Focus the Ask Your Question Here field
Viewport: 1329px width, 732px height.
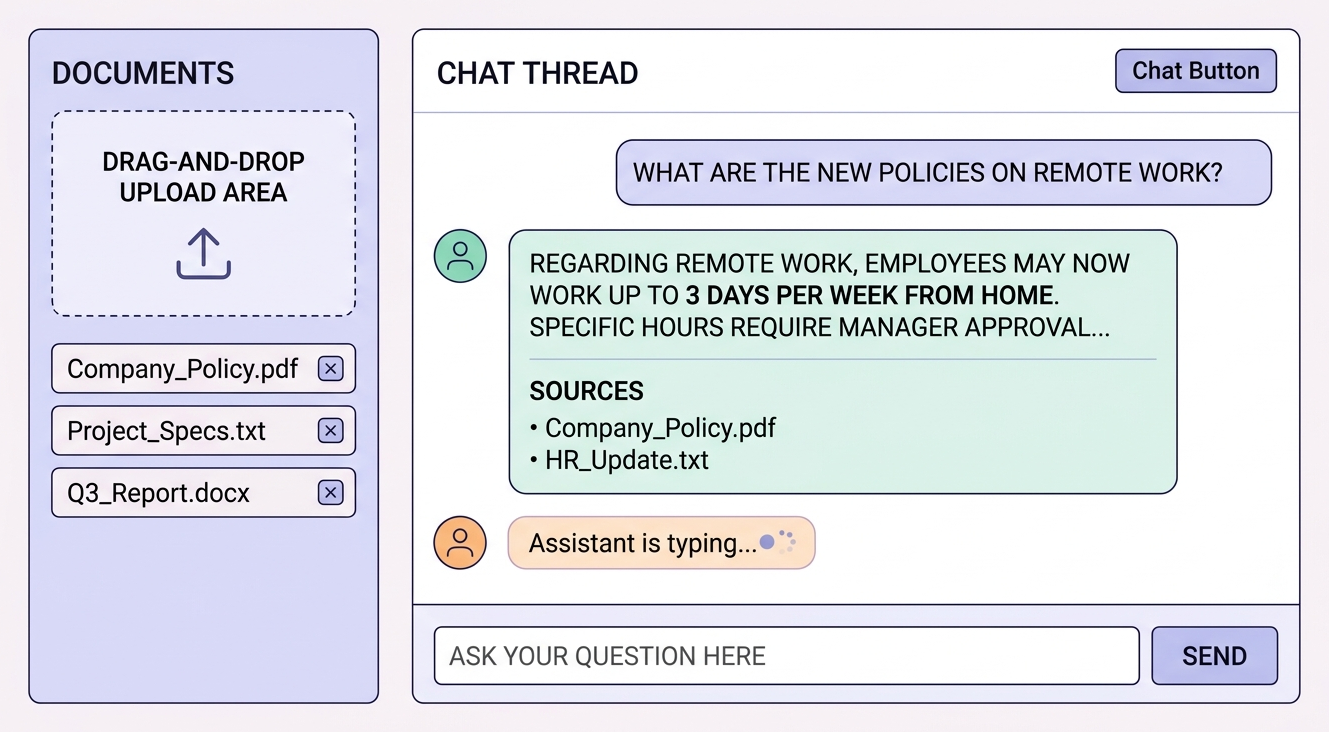click(786, 656)
